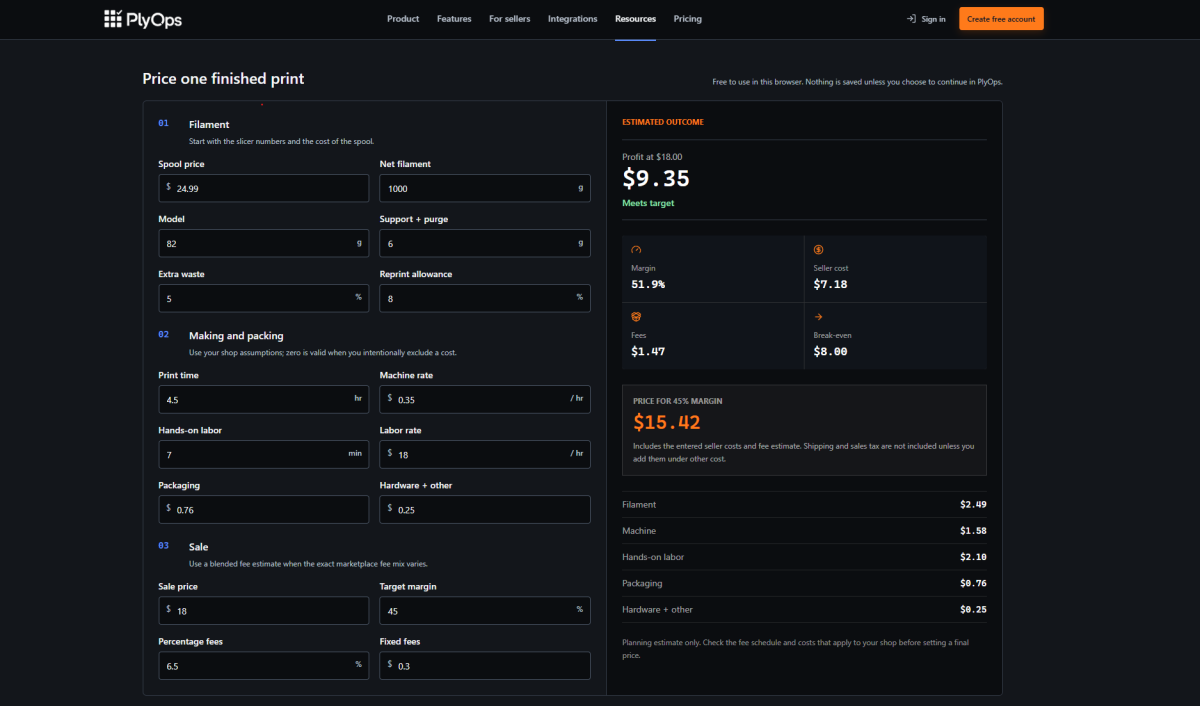This screenshot has height=706, width=1200.
Task: Click the Hardware + other input
Action: pyautogui.click(x=485, y=509)
